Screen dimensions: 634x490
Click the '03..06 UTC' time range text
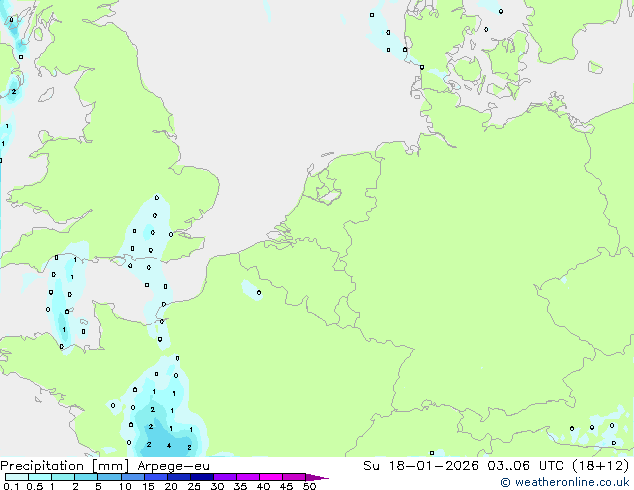tap(525, 465)
